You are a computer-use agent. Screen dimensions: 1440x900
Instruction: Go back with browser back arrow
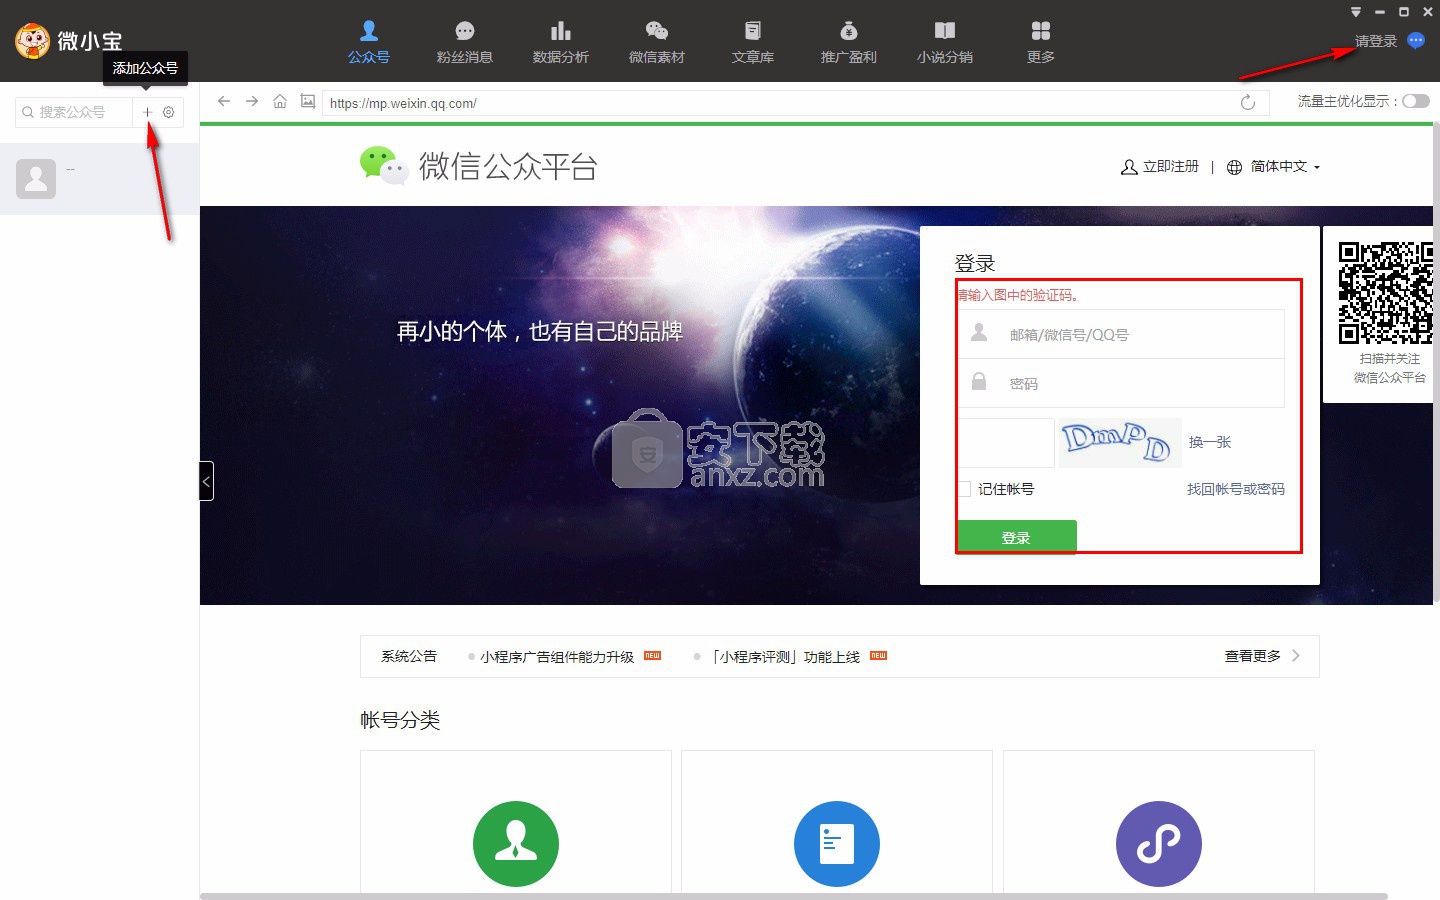tap(224, 101)
